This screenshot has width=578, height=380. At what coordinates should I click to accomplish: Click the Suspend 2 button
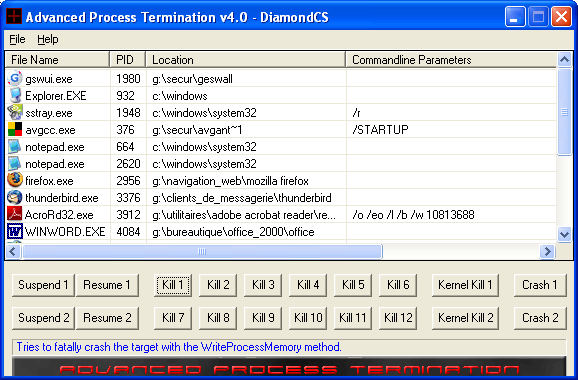click(x=43, y=318)
